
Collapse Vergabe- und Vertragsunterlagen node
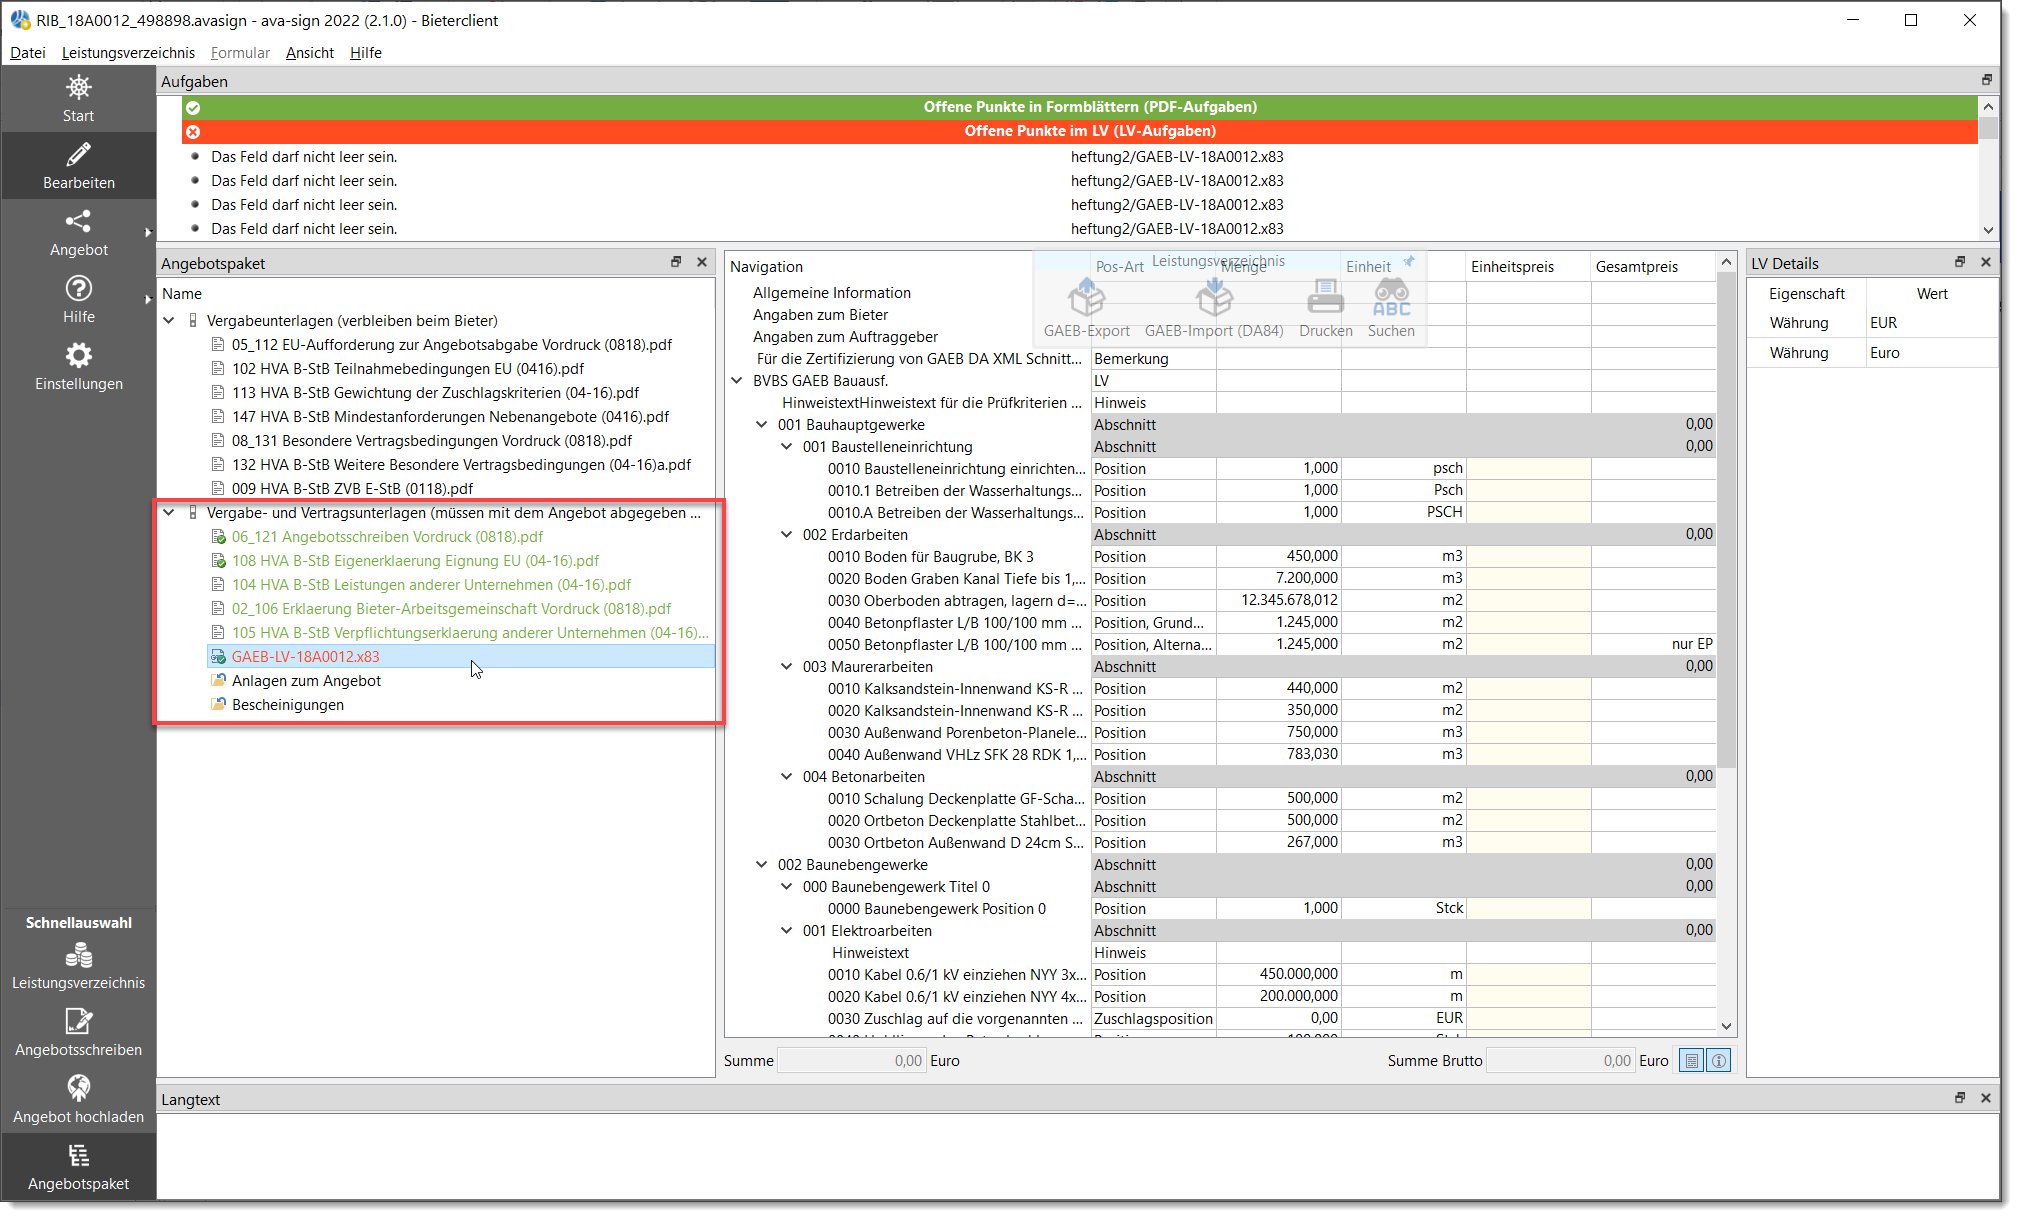click(169, 513)
